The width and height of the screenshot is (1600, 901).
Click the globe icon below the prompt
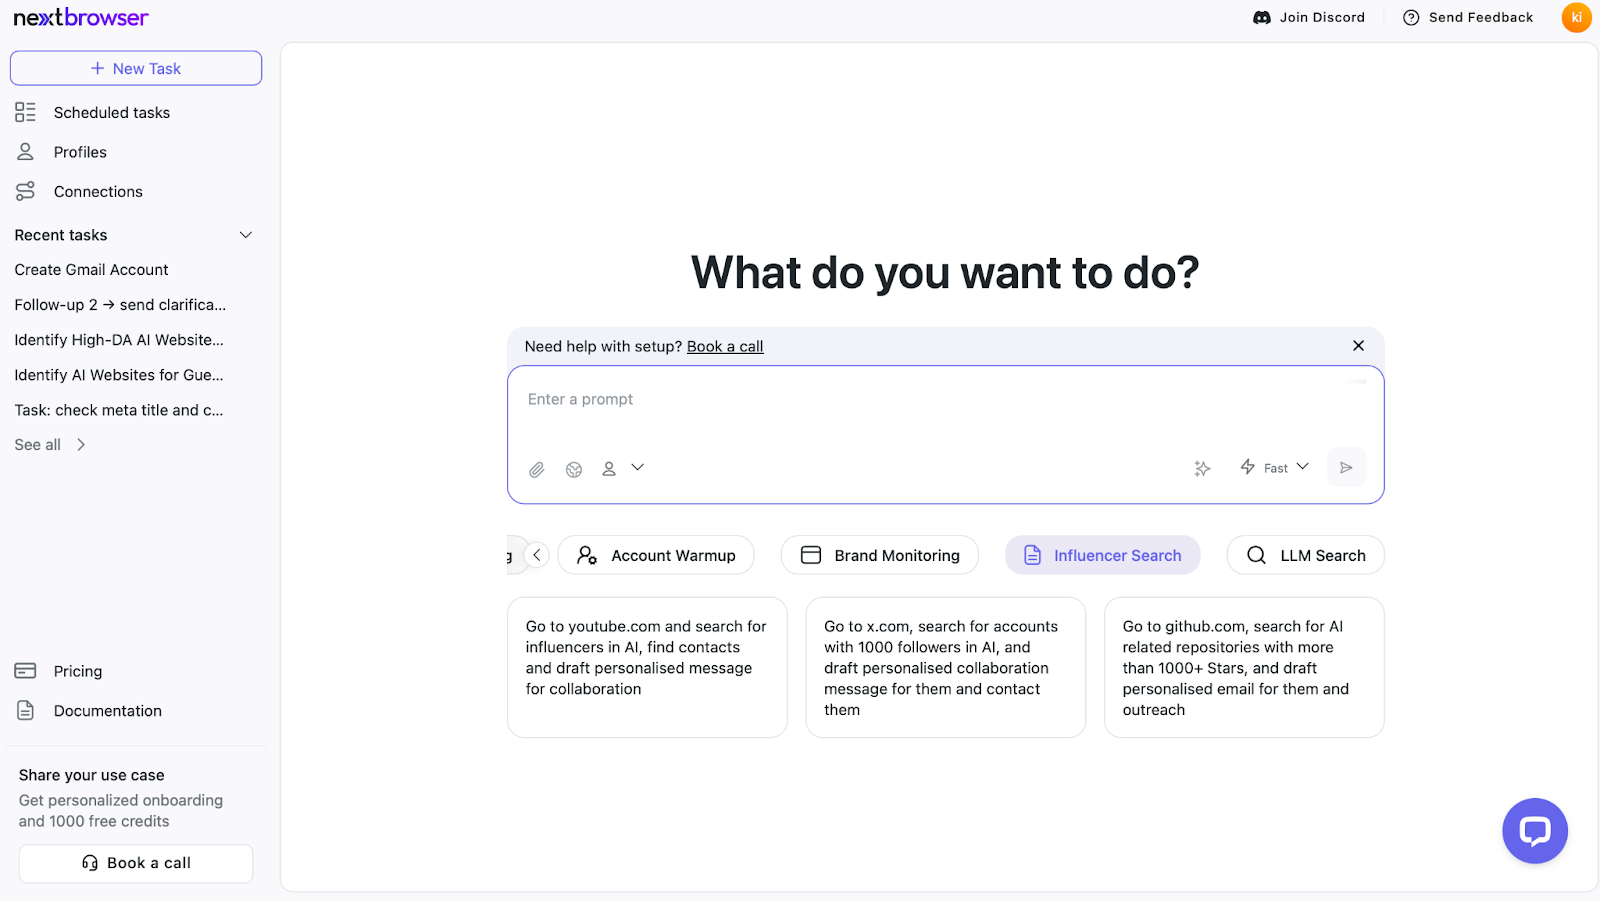[574, 469]
